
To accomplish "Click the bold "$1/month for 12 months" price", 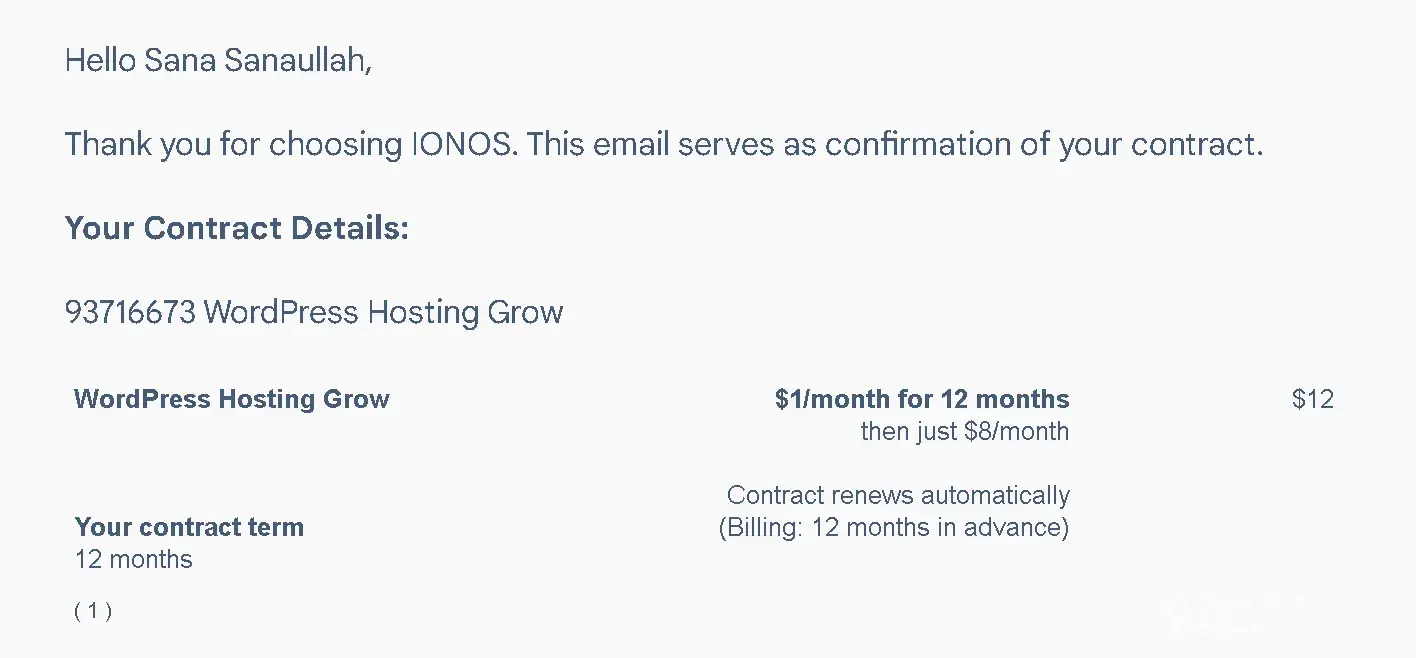I will tap(921, 400).
